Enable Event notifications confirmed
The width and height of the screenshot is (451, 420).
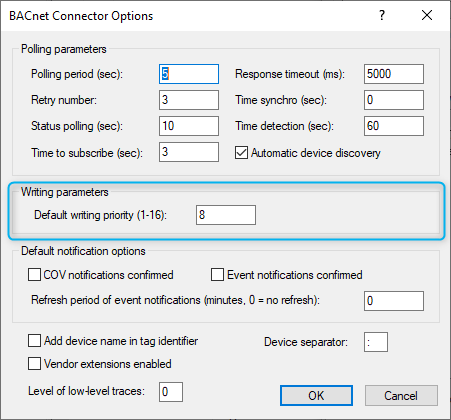tap(217, 275)
